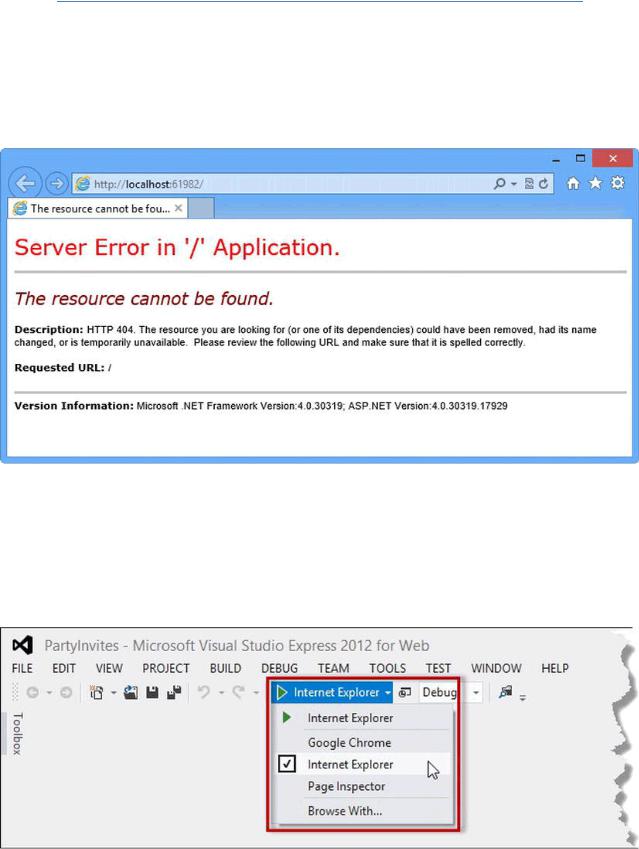Toggle the checked Internet Explorer entry
Screen dimensions: 639x849
(x=363, y=764)
